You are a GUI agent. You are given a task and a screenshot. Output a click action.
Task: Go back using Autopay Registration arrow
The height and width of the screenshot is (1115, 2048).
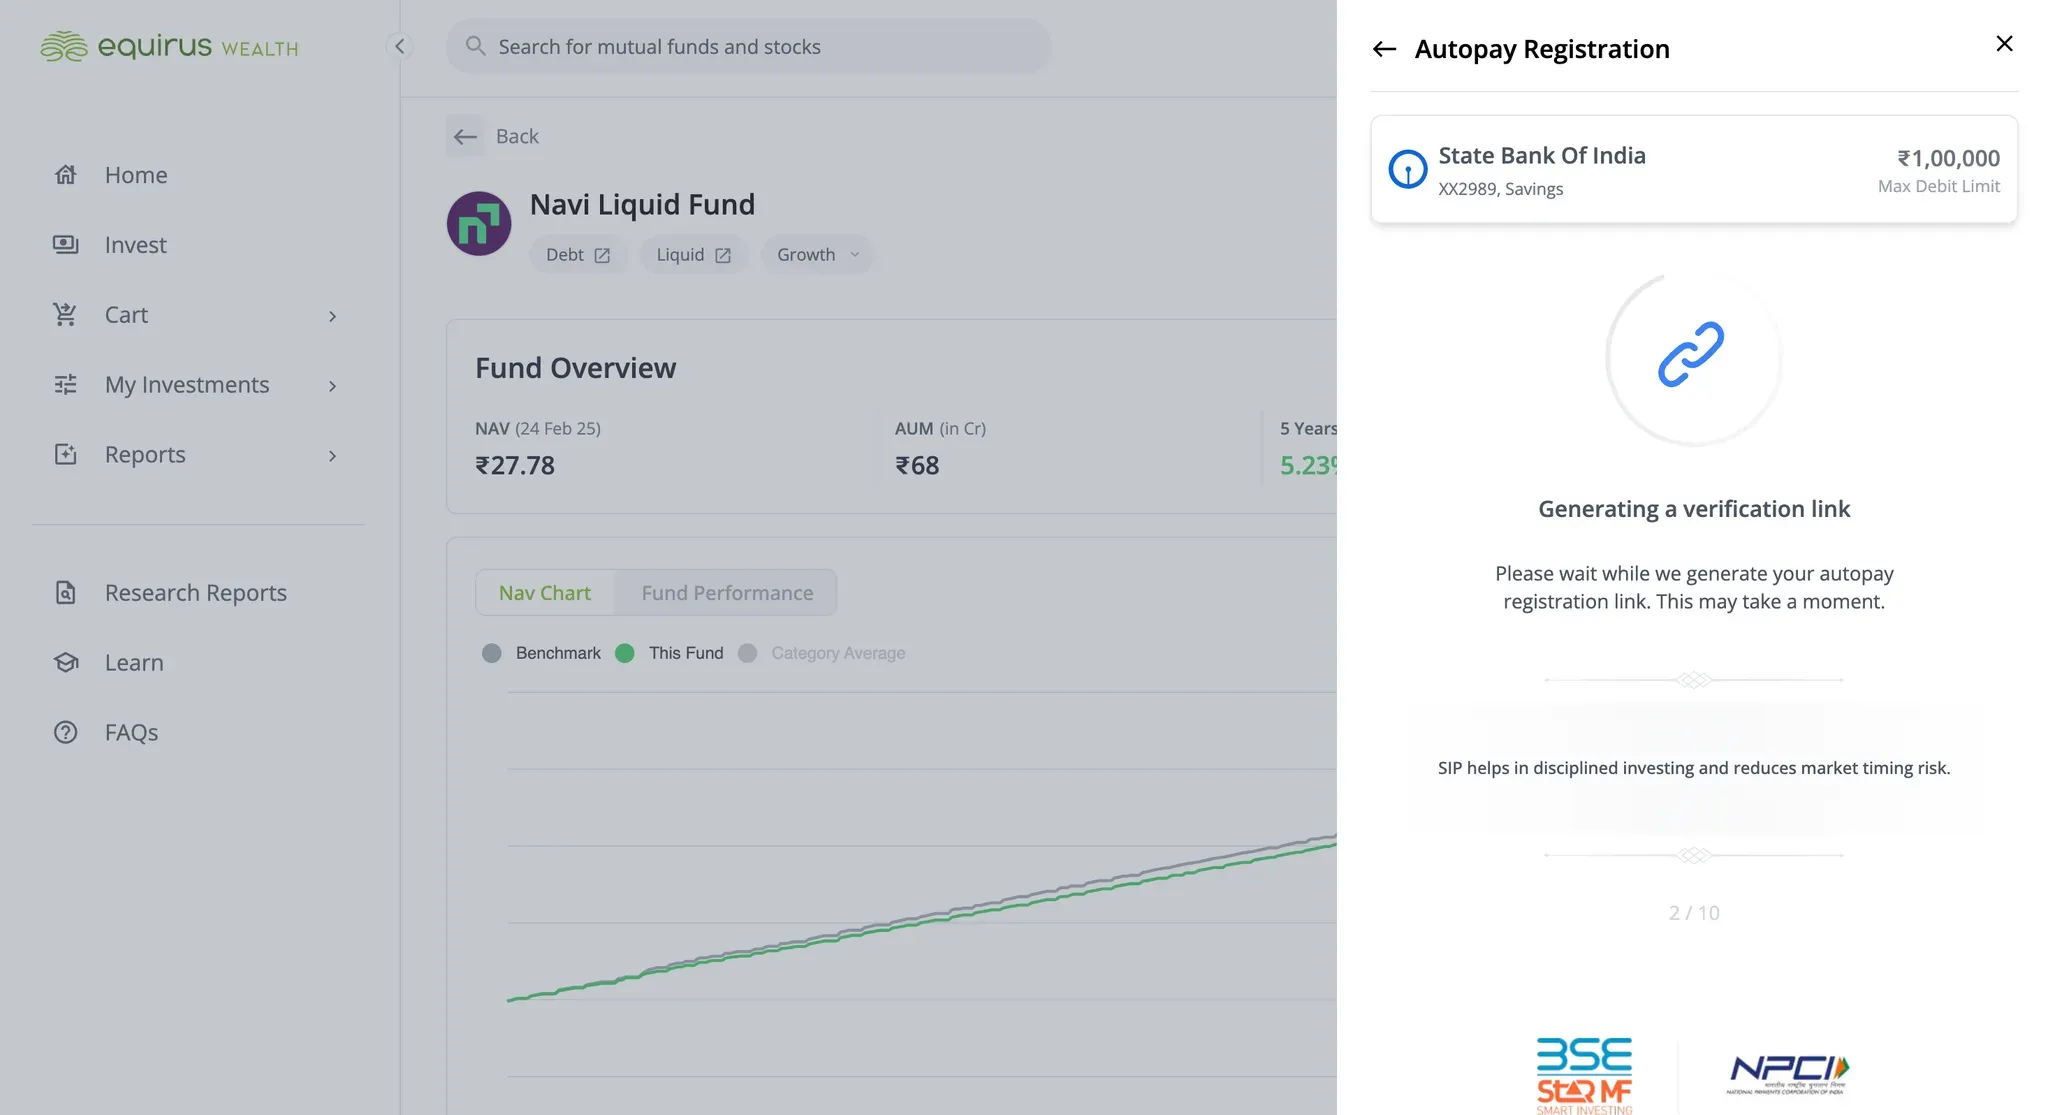pos(1384,49)
